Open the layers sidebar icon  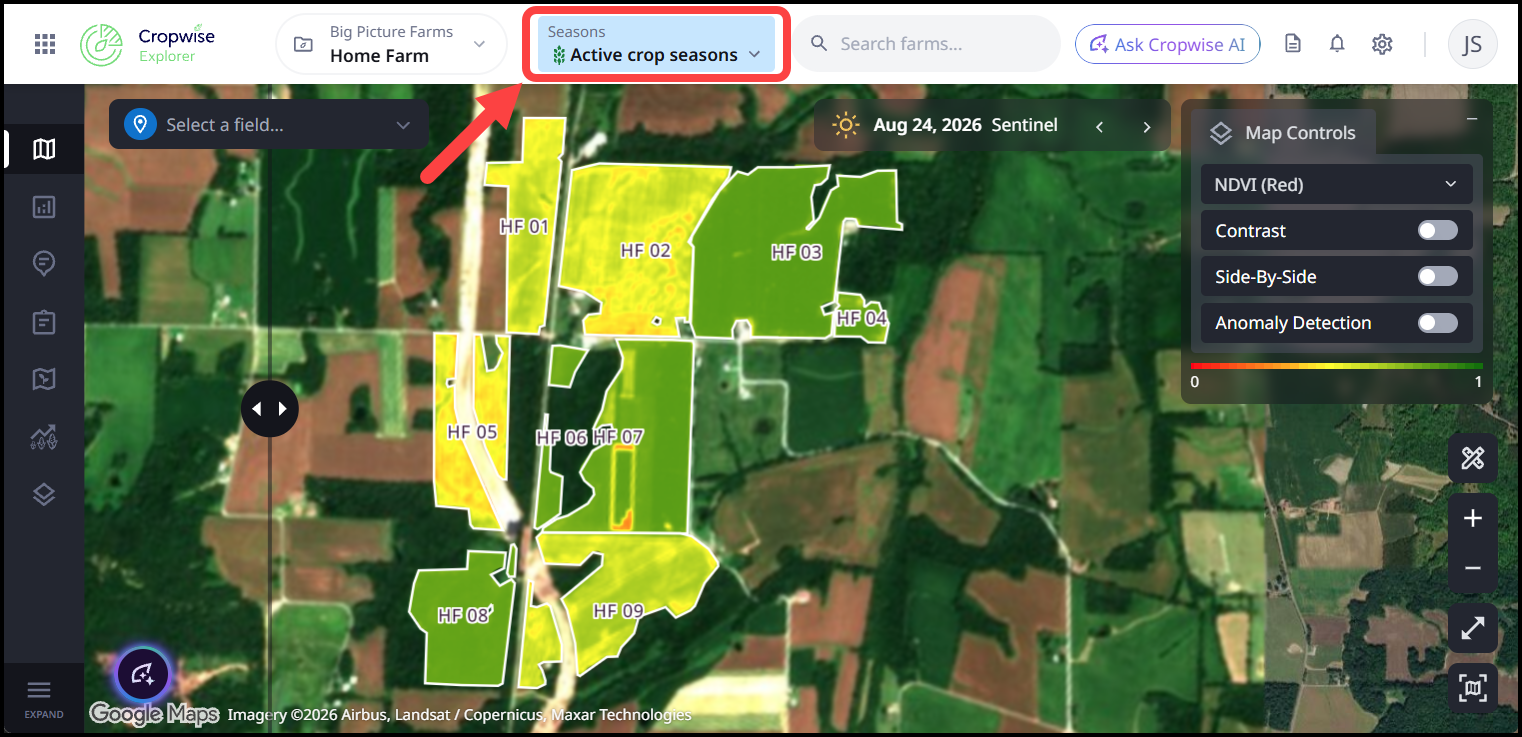pyautogui.click(x=44, y=494)
